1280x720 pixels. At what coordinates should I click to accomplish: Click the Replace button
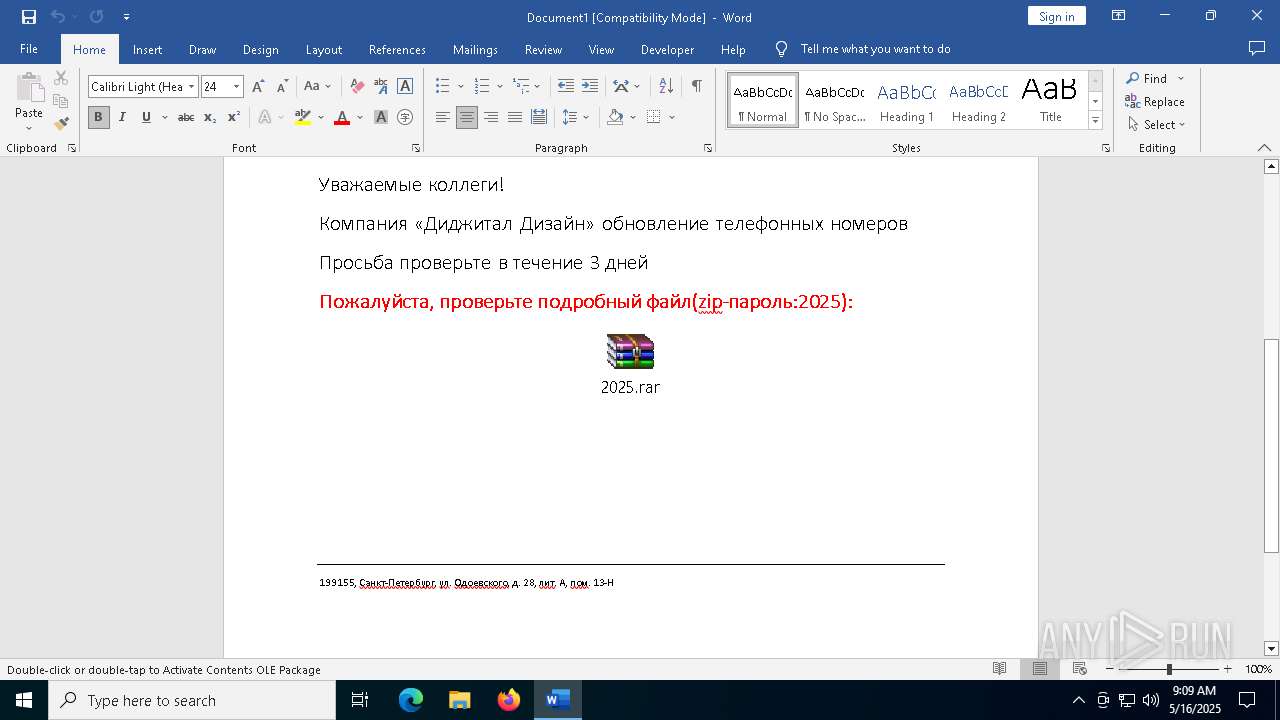pos(1155,101)
